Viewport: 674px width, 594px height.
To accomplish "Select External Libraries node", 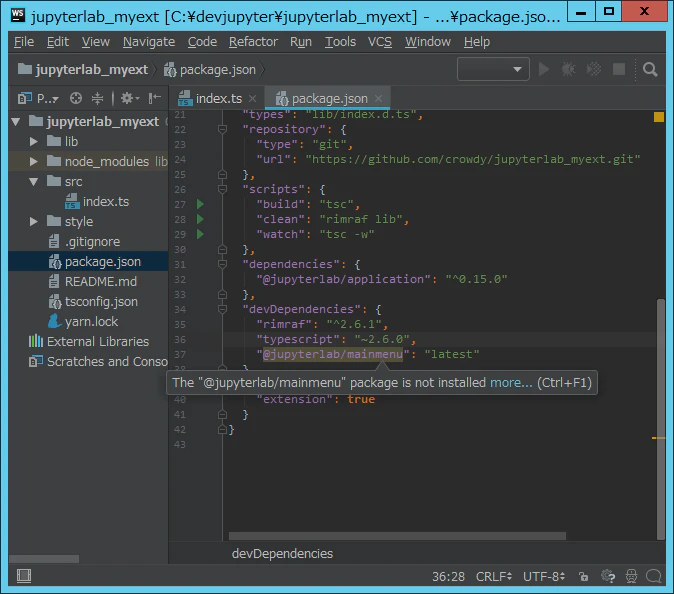I will point(89,341).
